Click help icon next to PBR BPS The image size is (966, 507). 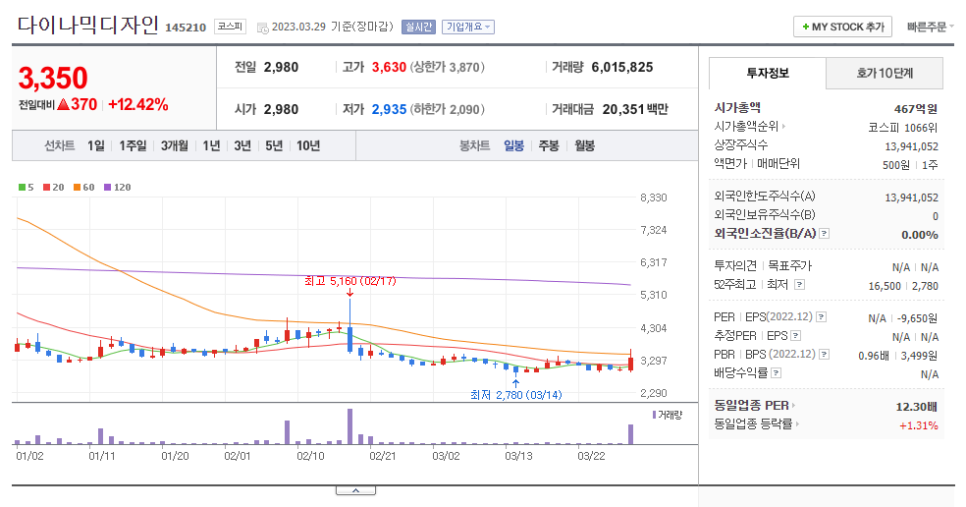pyautogui.click(x=824, y=354)
